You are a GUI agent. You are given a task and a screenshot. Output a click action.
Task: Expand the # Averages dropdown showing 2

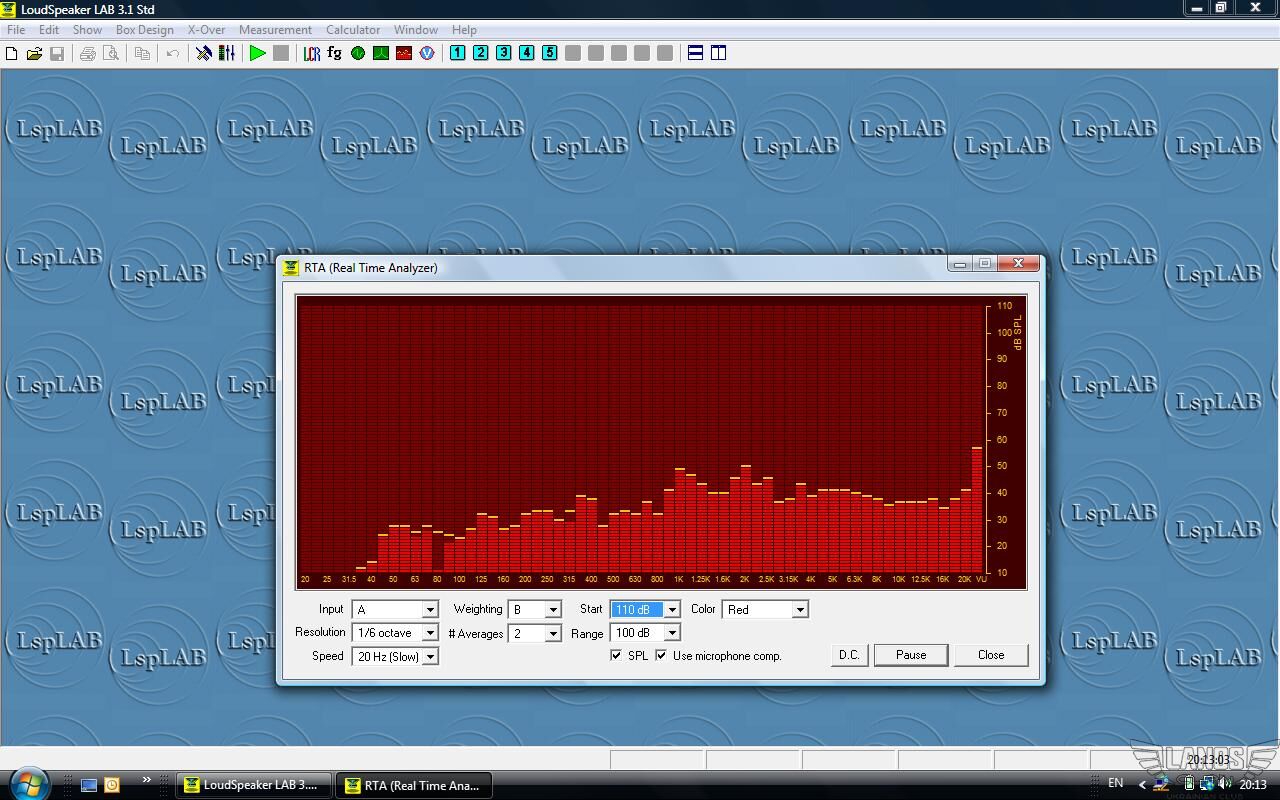pyautogui.click(x=553, y=634)
